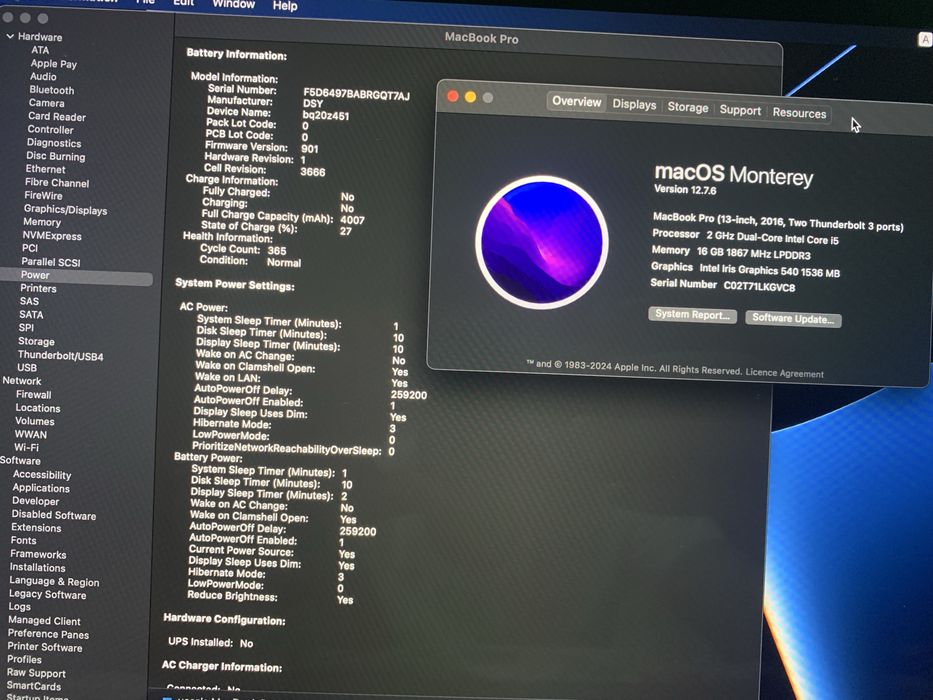Viewport: 933px width, 700px height.
Task: Open PCI hardware entry
Action: point(30,248)
